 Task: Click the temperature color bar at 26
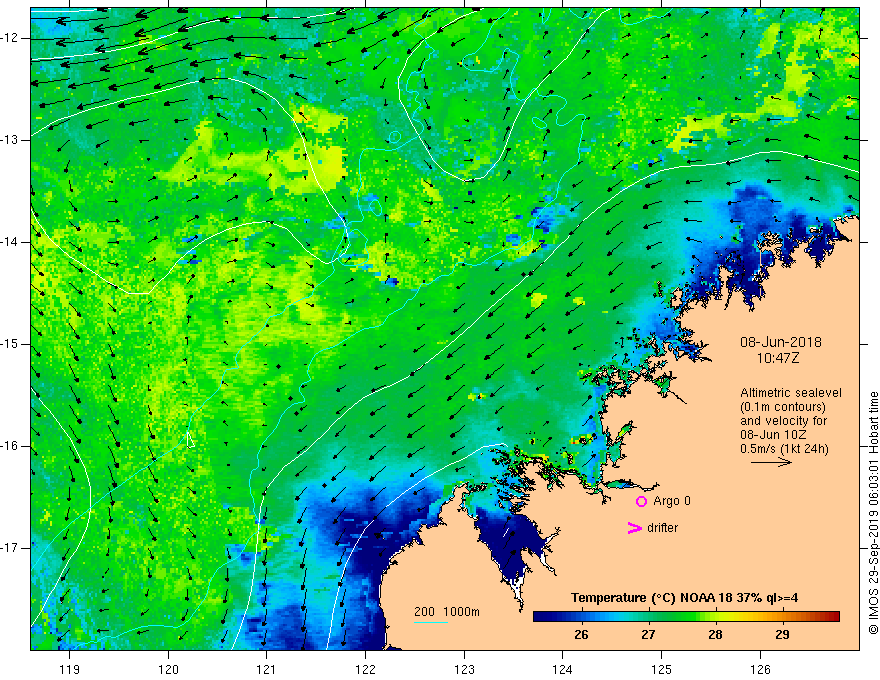click(x=581, y=617)
